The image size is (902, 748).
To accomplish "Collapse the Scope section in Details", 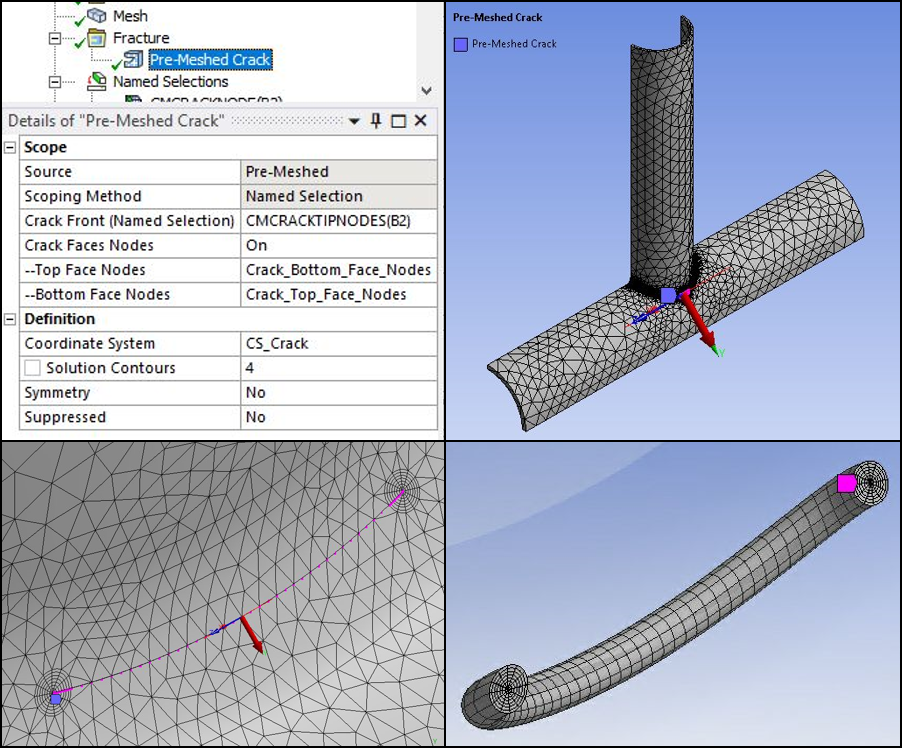I will pyautogui.click(x=10, y=147).
